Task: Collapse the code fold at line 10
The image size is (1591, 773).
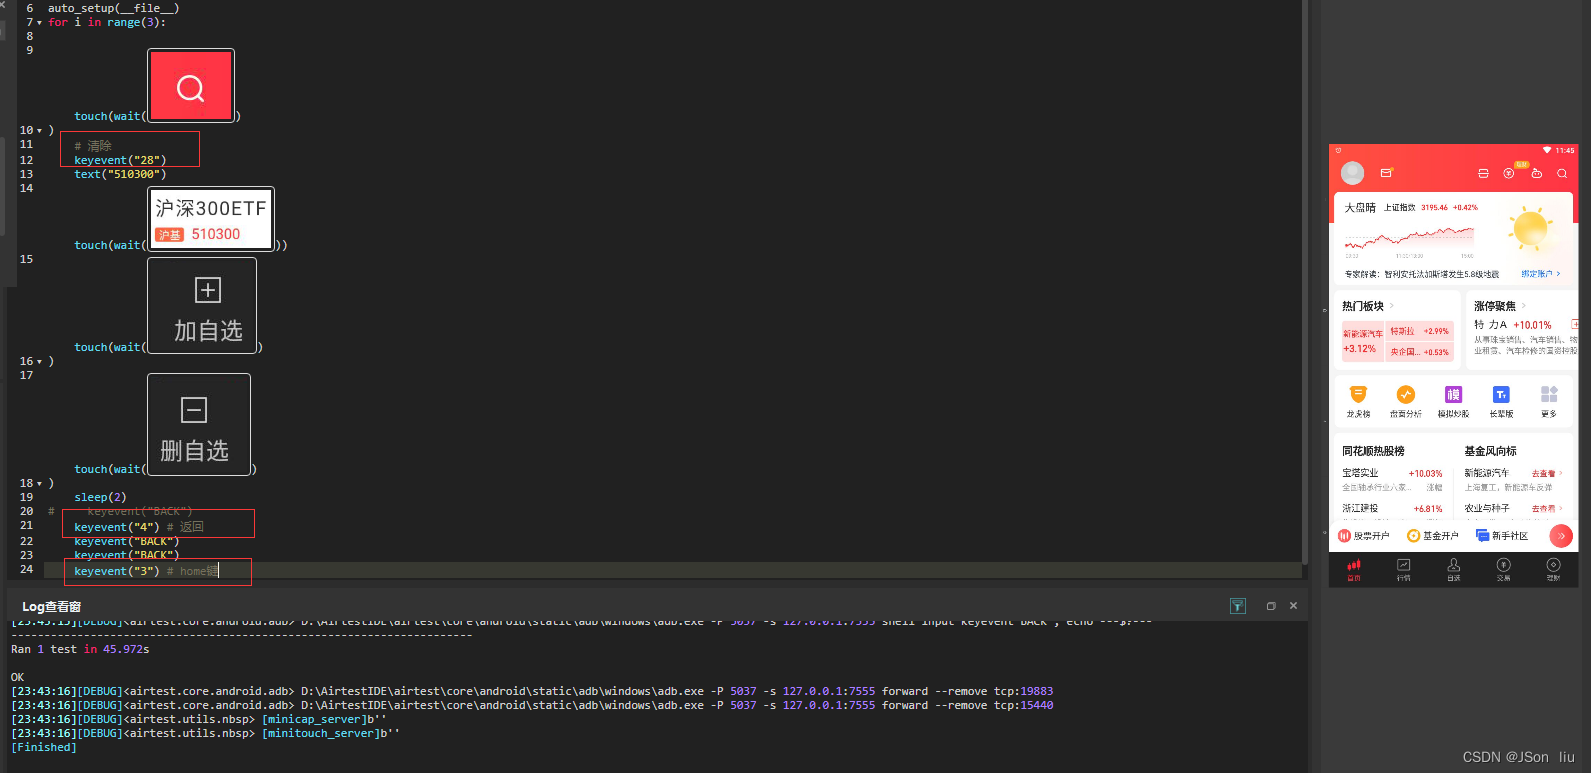Action: click(x=39, y=131)
